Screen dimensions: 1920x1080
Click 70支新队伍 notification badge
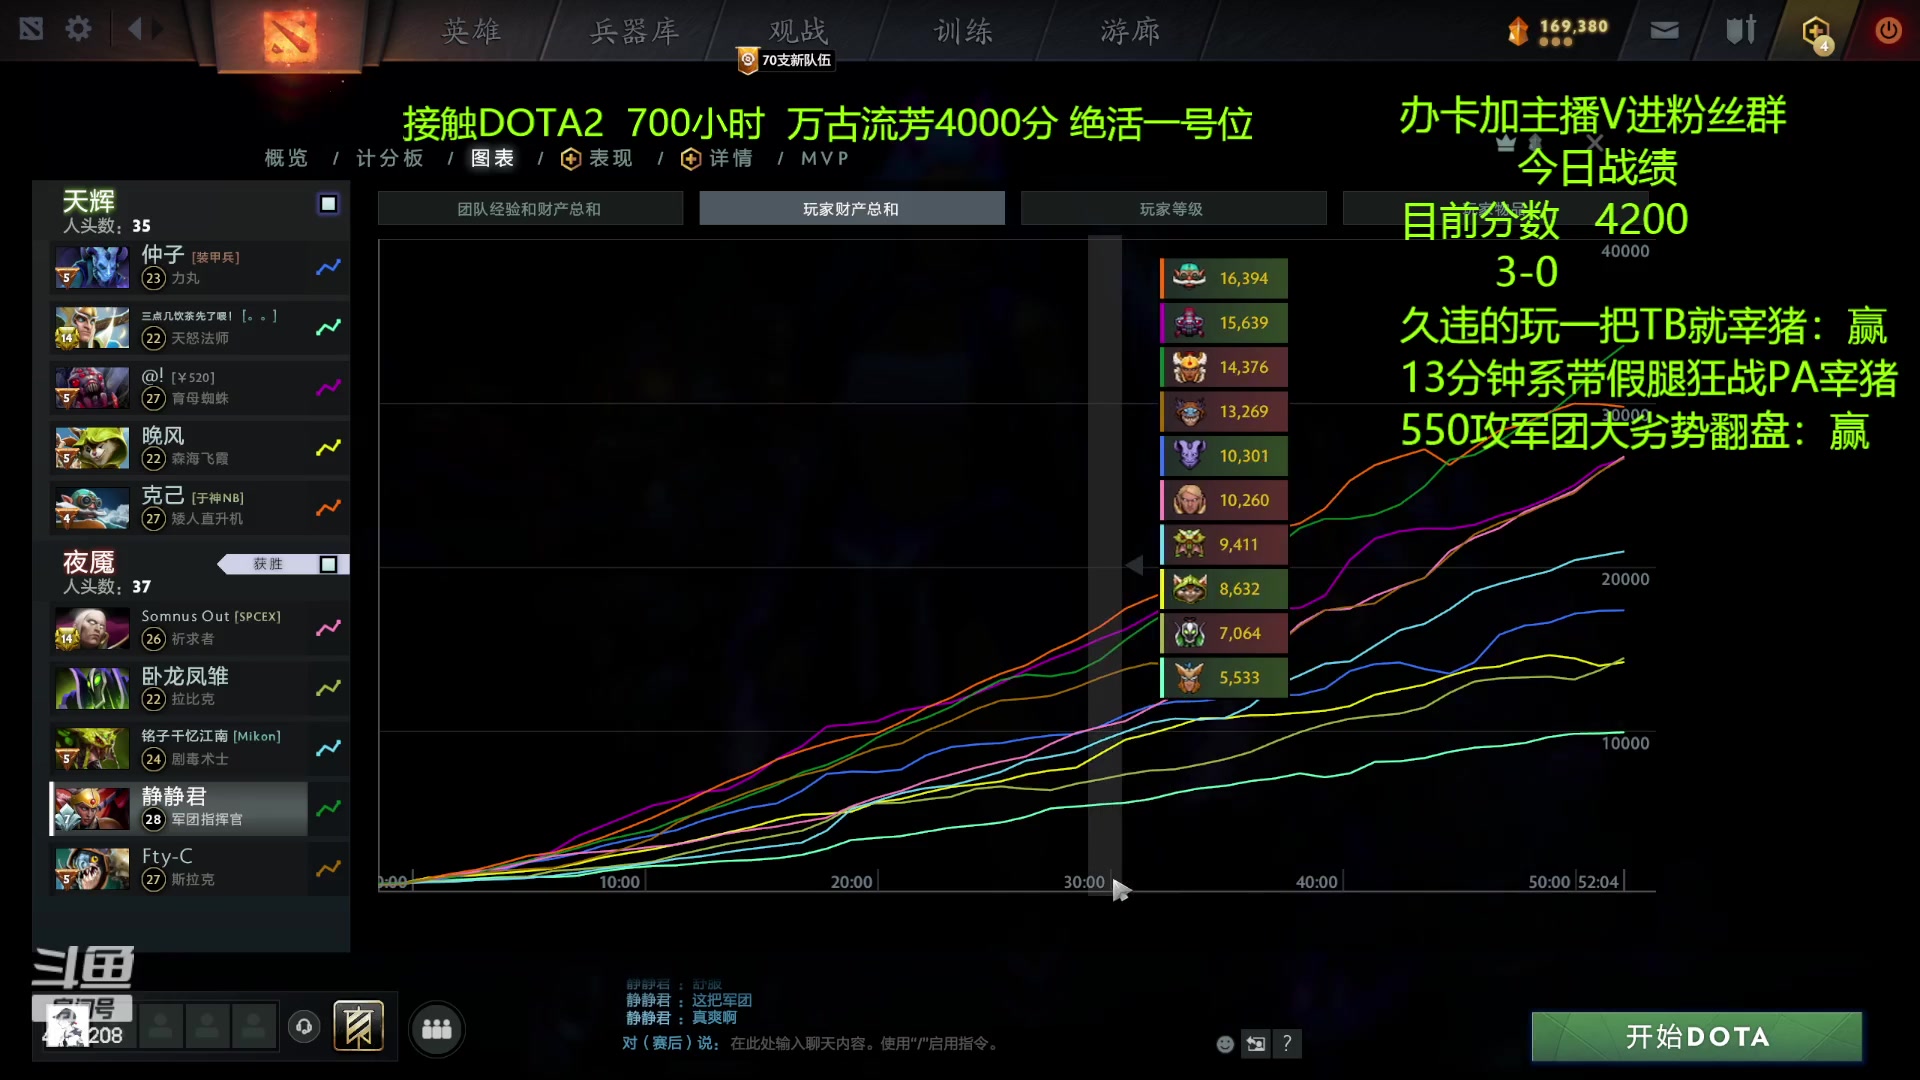[785, 60]
